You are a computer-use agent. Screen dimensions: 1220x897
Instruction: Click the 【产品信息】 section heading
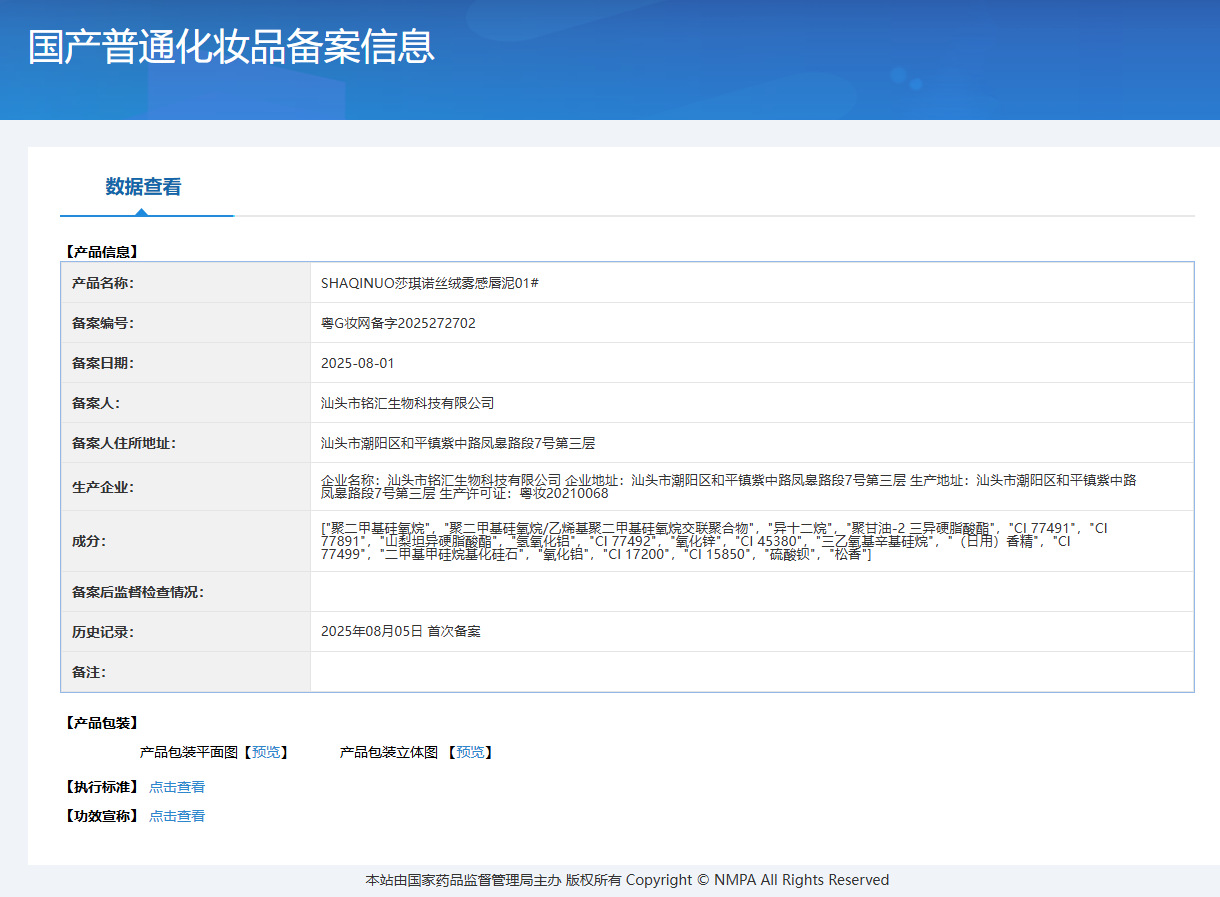(100, 252)
